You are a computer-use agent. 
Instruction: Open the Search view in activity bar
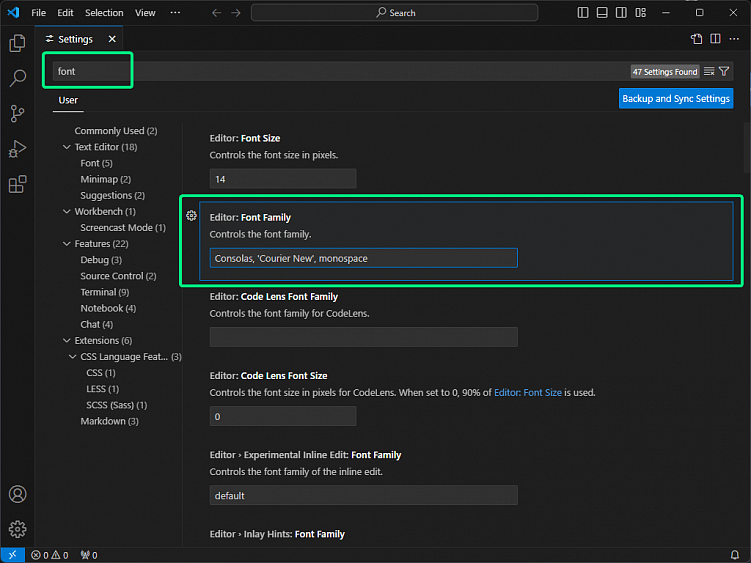17,78
